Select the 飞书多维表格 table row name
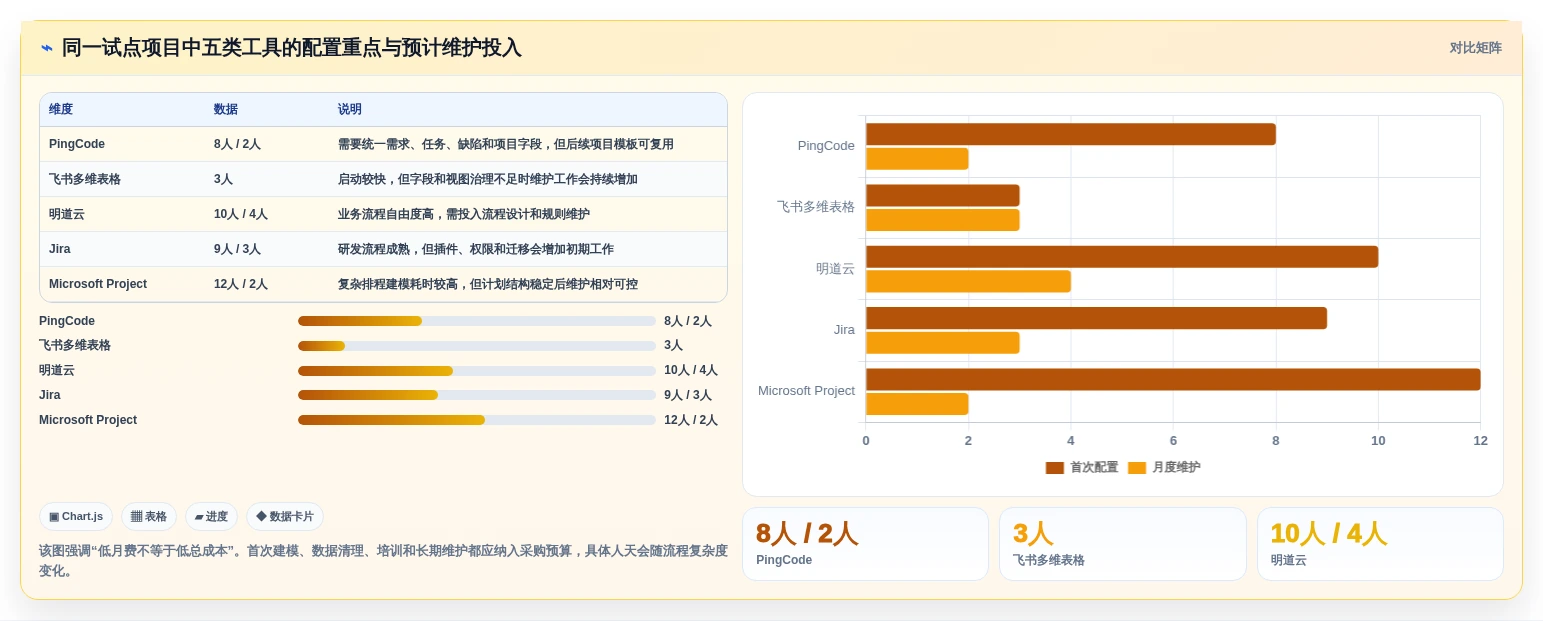1543x621 pixels. (x=85, y=179)
